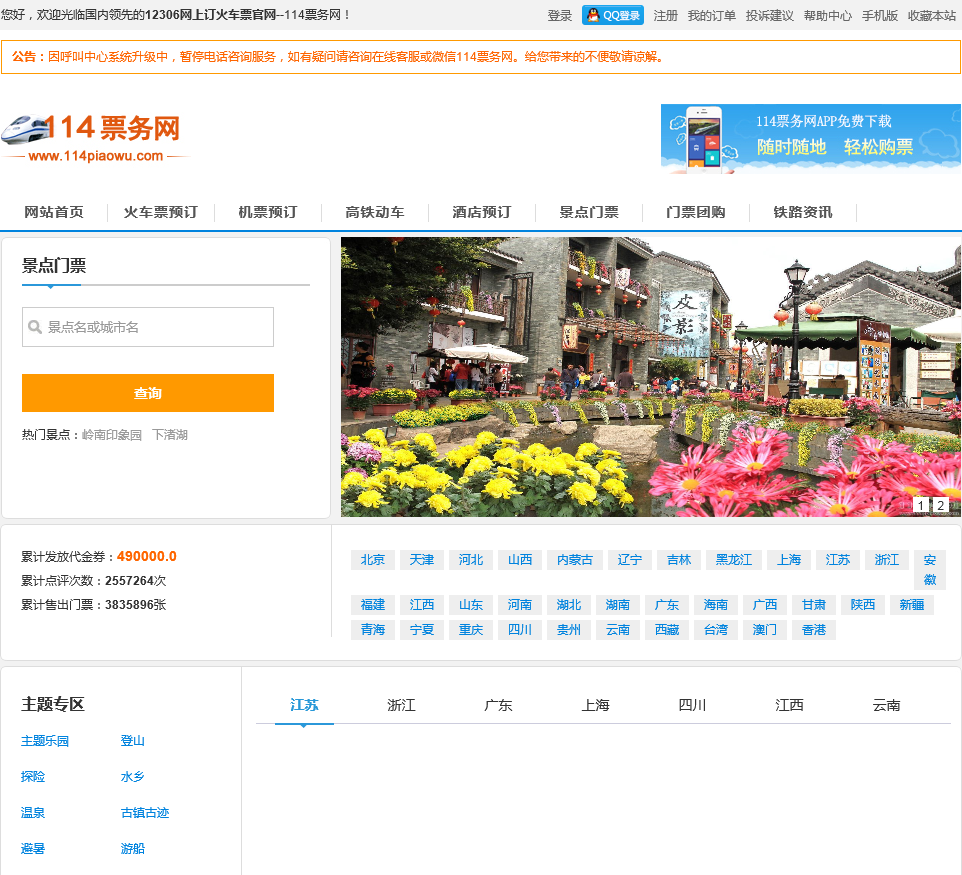Switch to the 广东 tab
This screenshot has height=875, width=962.
pyautogui.click(x=498, y=705)
